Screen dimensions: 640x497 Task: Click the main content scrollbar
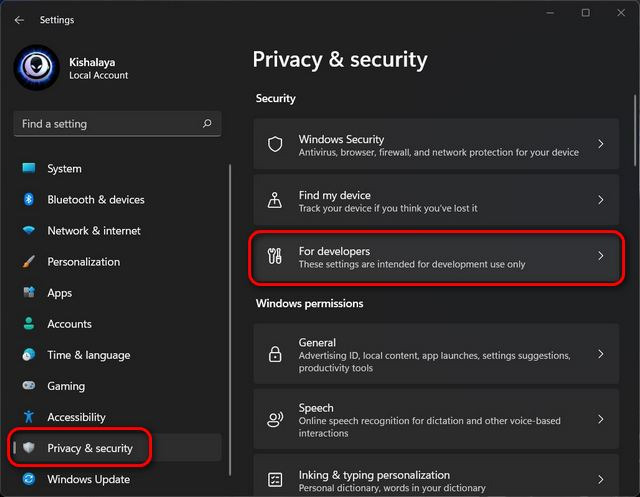pos(635,131)
